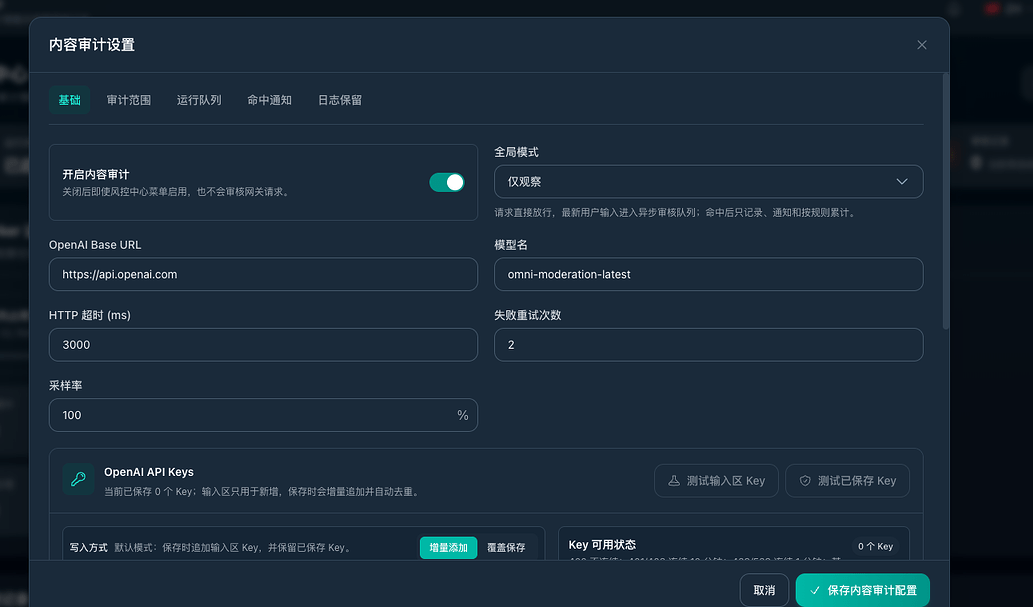Toggle the 开启内容审计 switch
Image resolution: width=1033 pixels, height=607 pixels.
tap(447, 183)
